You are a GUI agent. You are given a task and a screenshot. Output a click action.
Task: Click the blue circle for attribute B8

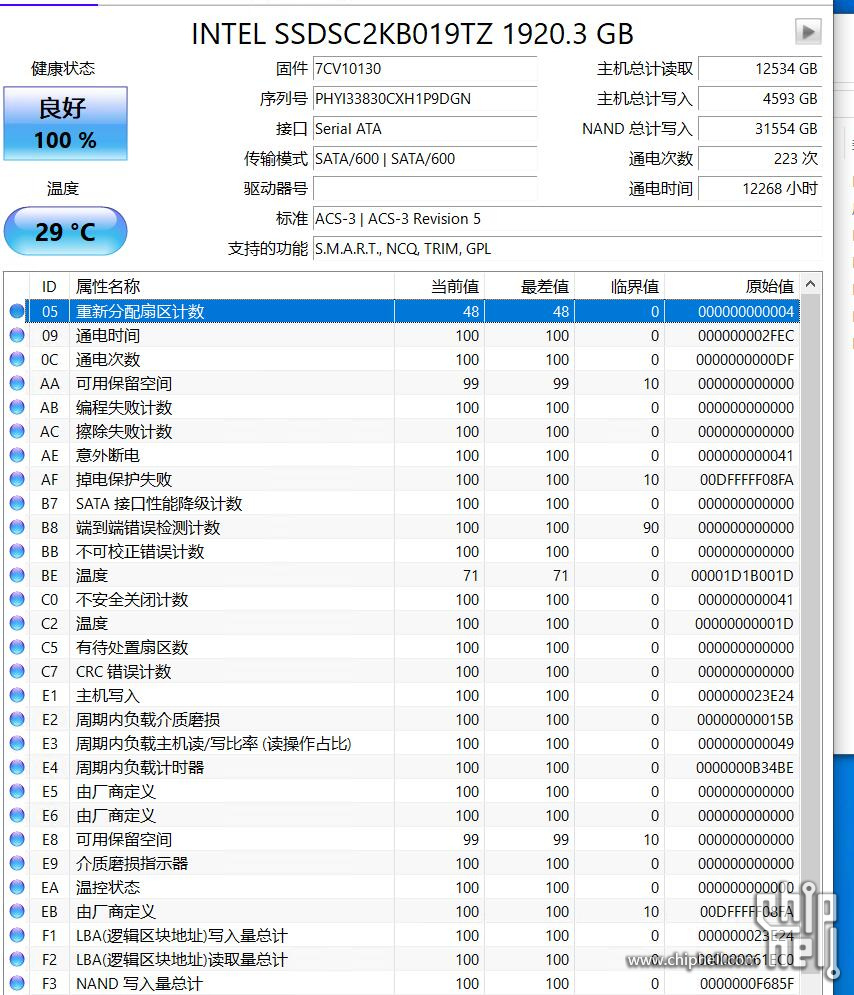tap(17, 527)
